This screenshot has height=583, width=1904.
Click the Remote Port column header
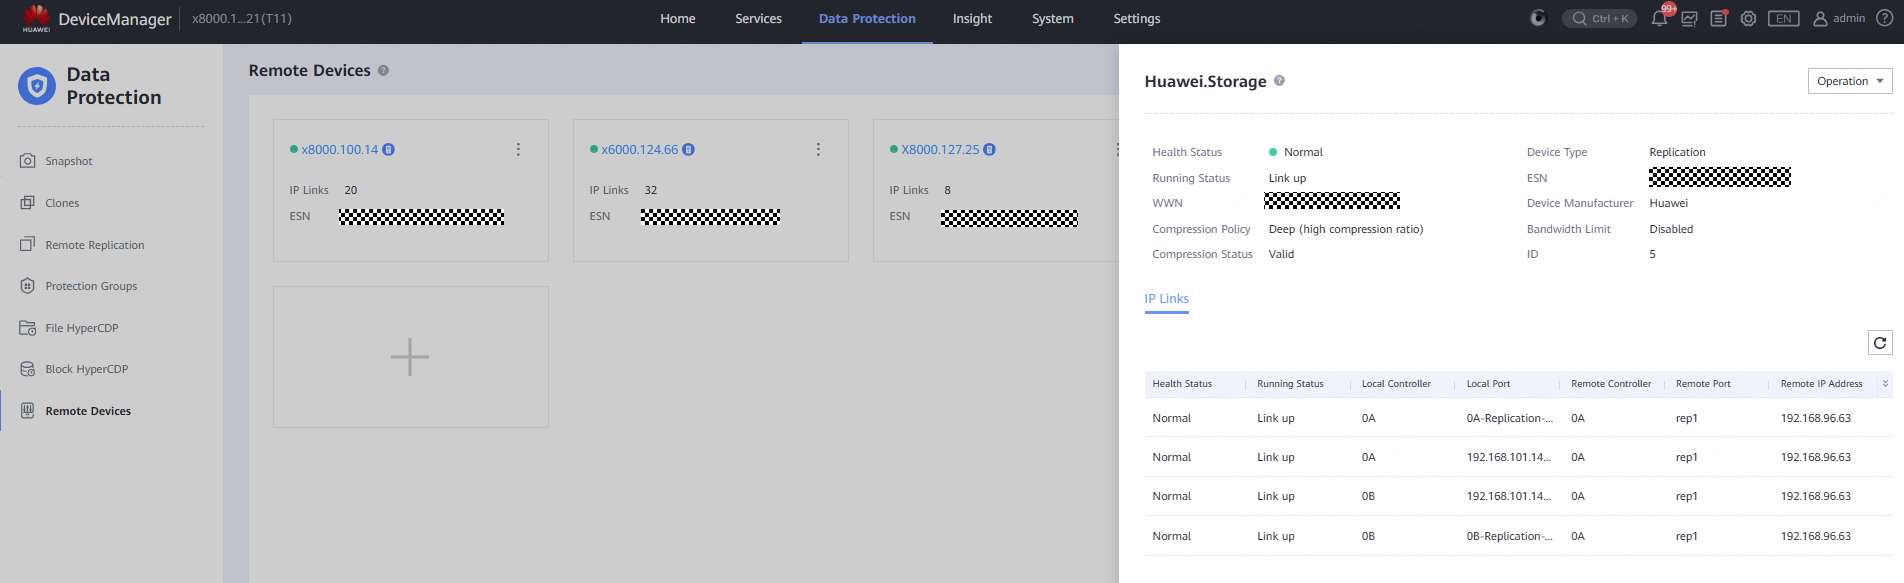click(1703, 384)
